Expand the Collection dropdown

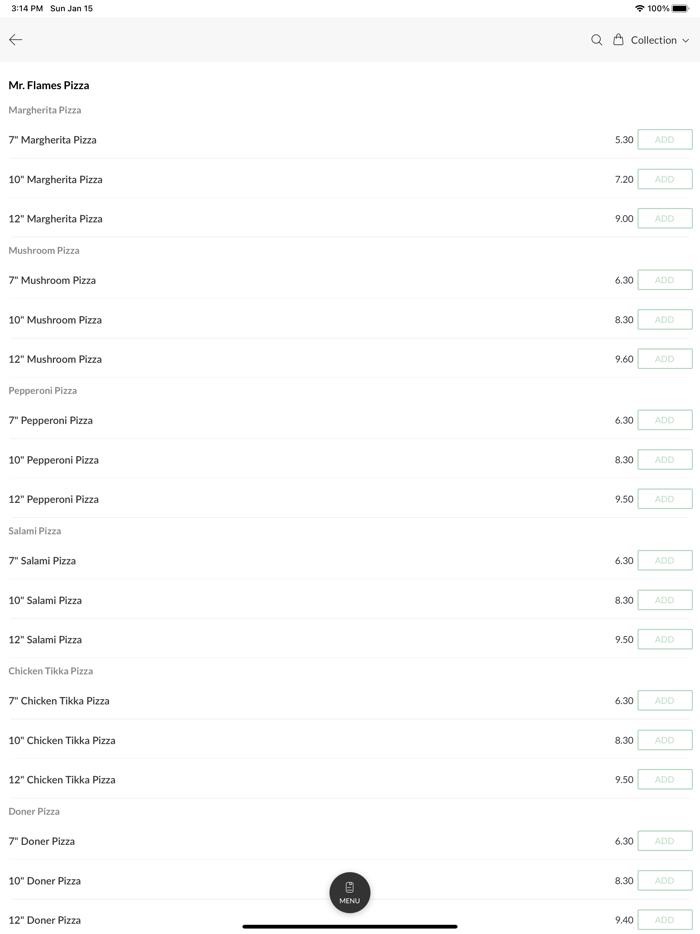[660, 40]
